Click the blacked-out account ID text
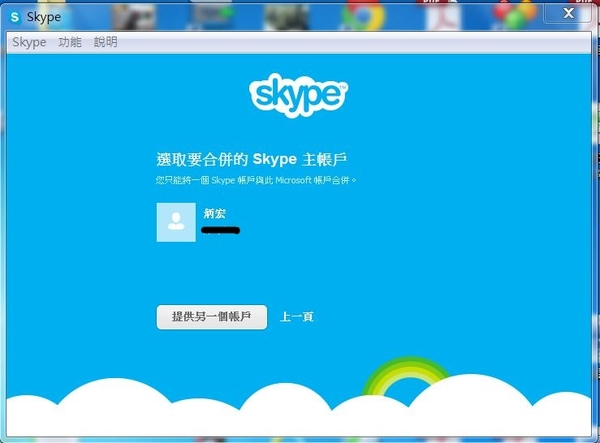The width and height of the screenshot is (600, 443). (220, 231)
